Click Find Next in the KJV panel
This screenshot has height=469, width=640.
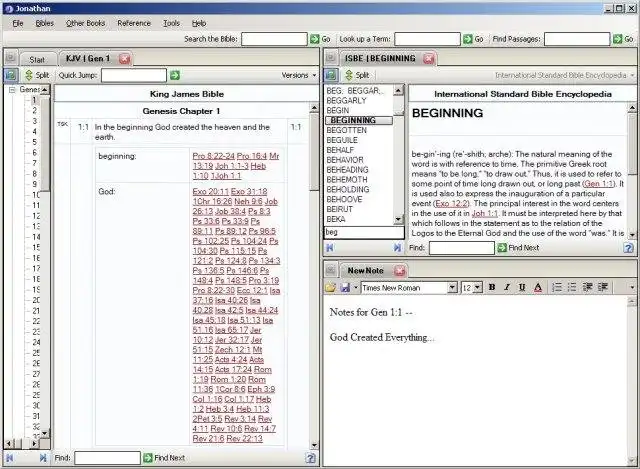[164, 458]
